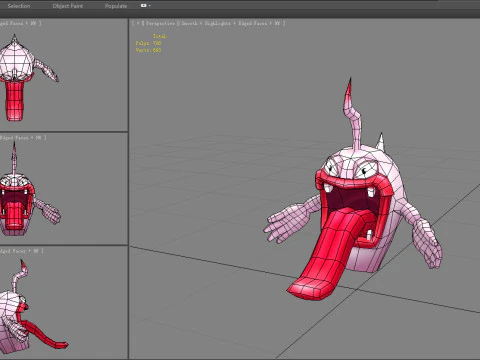480x360 pixels.
Task: Click the yellow Total statistics header
Action: [159, 36]
